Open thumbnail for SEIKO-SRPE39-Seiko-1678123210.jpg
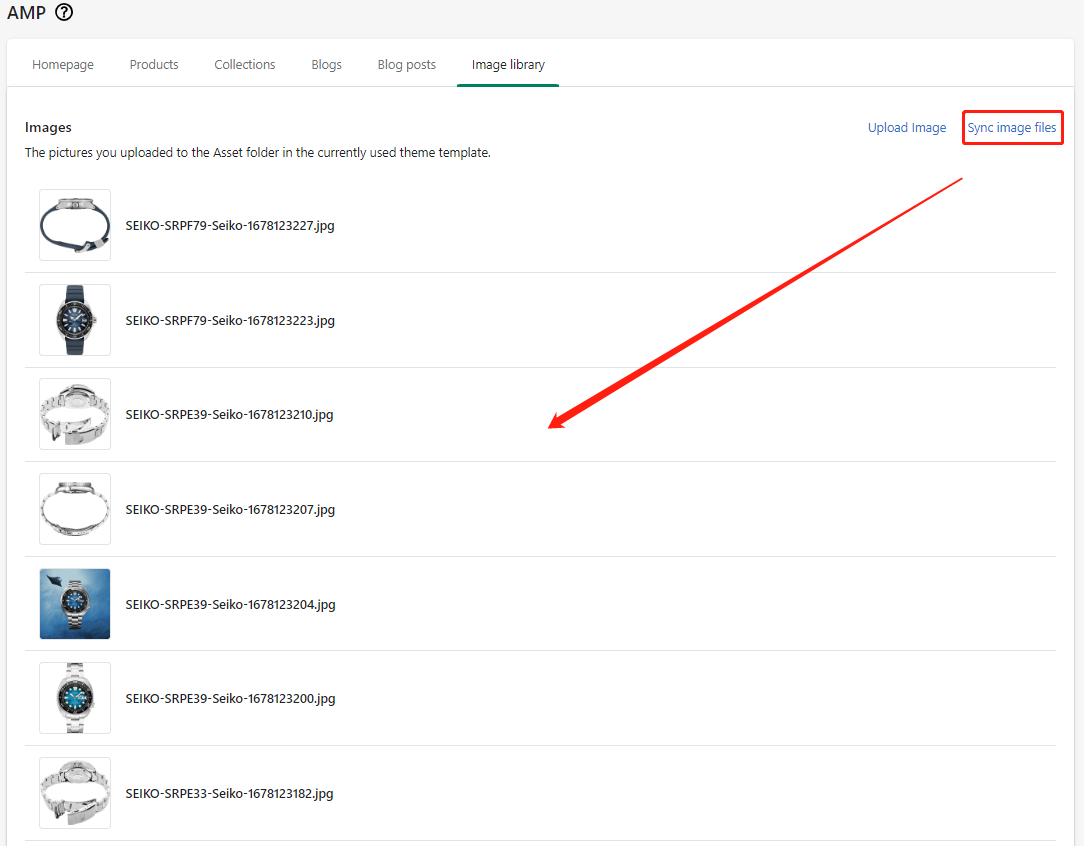1084x846 pixels. coord(75,414)
